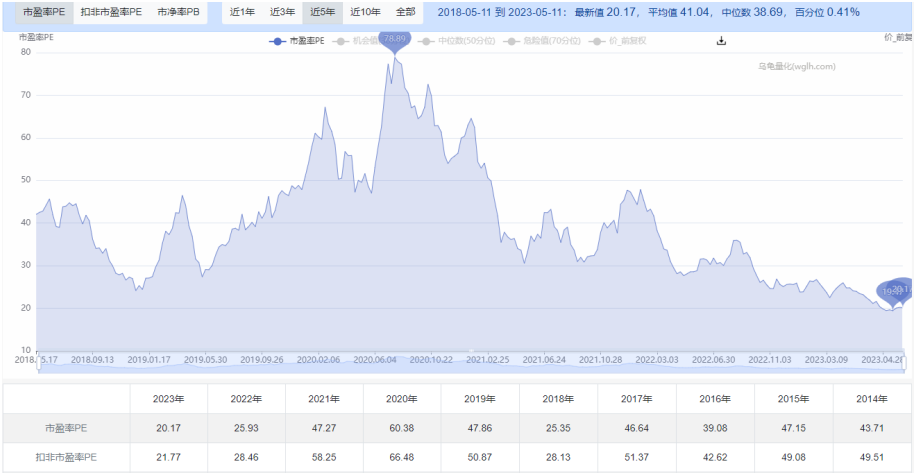Switch to the 市盈率PE tab
This screenshot has width=915, height=475.
click(x=44, y=12)
